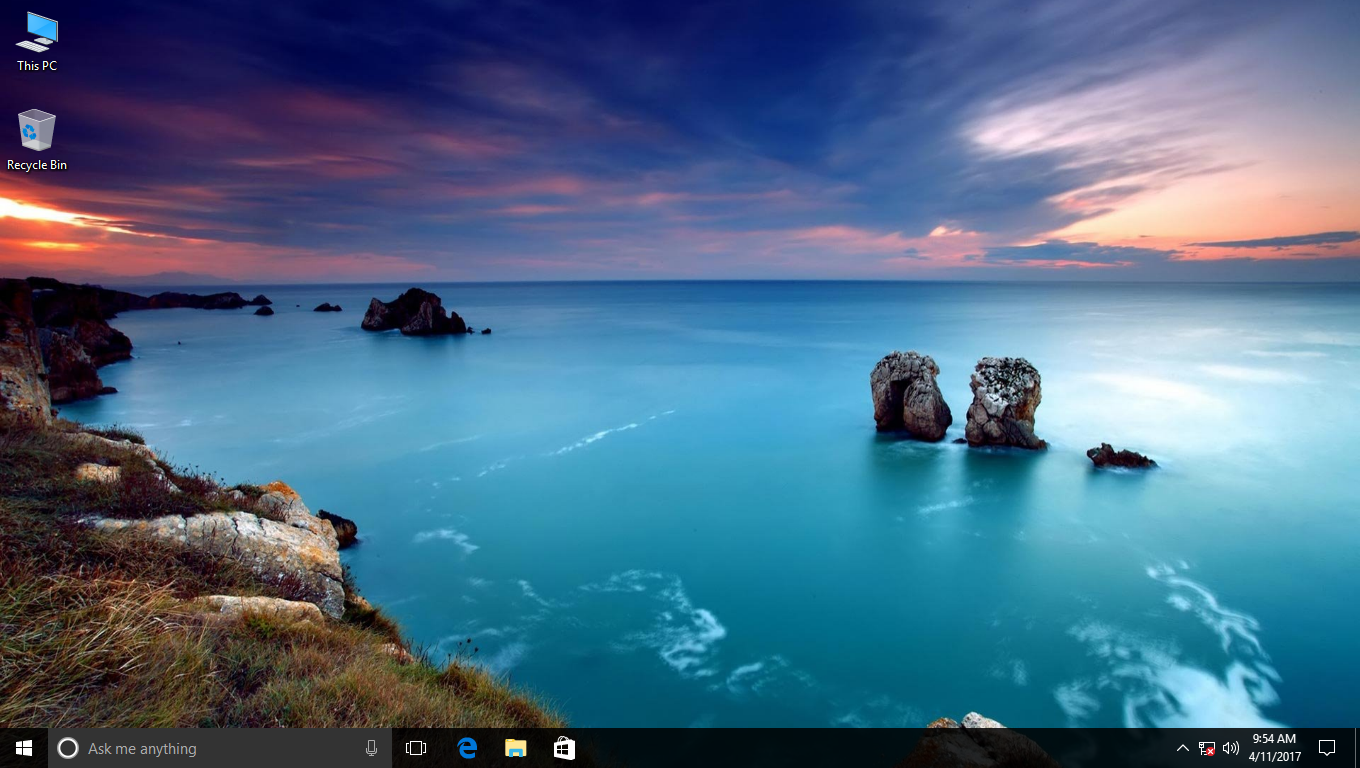Activate Cortana's microphone for voice search
This screenshot has width=1360, height=768.
371,748
